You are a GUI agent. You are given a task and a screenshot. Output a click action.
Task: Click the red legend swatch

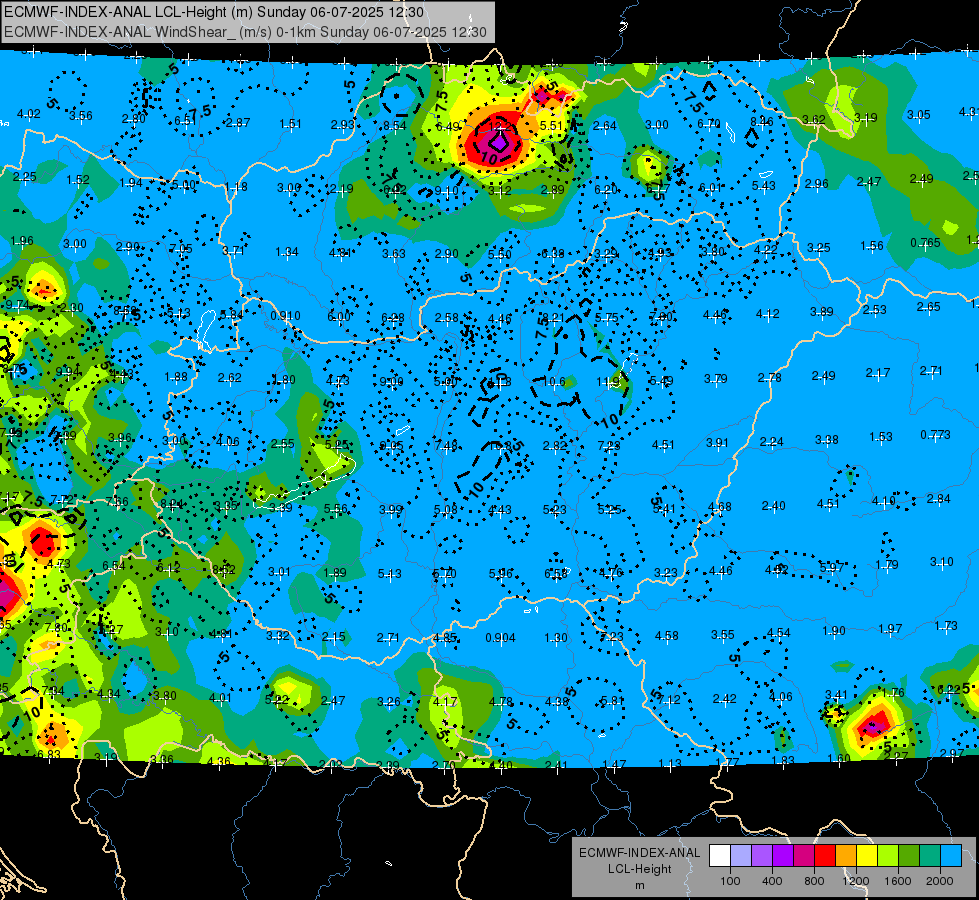click(x=825, y=855)
